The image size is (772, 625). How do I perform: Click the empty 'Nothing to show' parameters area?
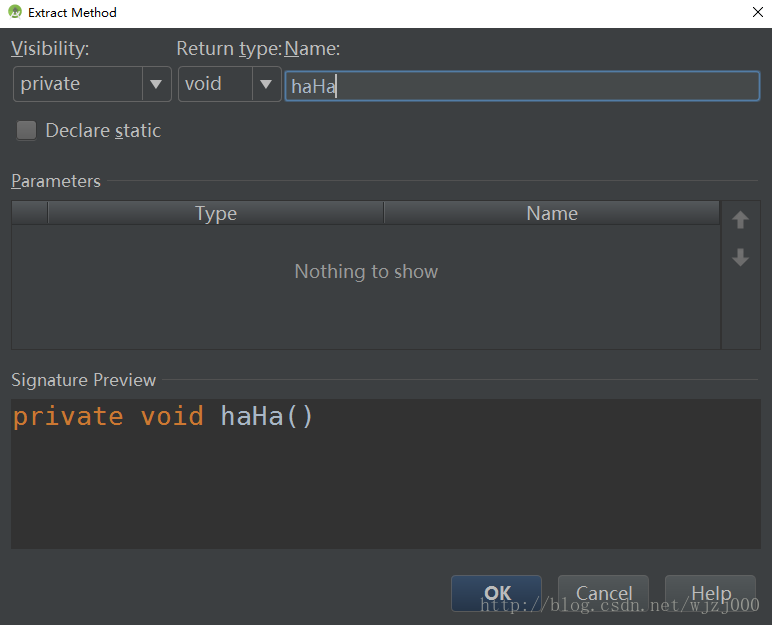(x=366, y=272)
